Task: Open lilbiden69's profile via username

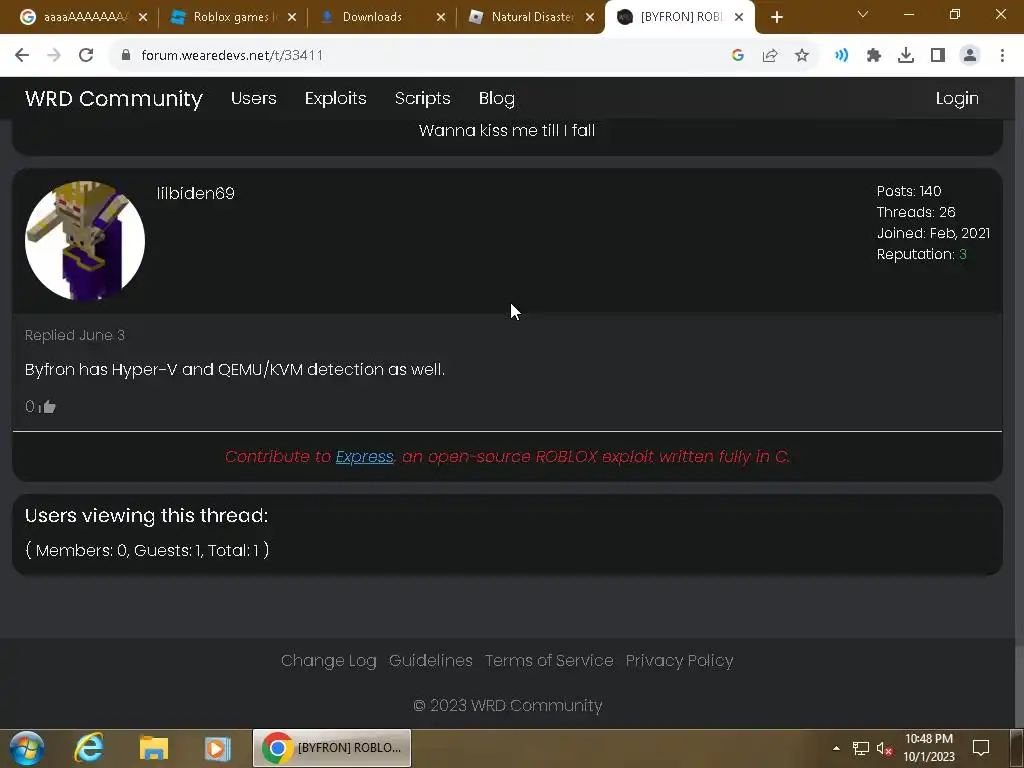Action: coord(195,193)
